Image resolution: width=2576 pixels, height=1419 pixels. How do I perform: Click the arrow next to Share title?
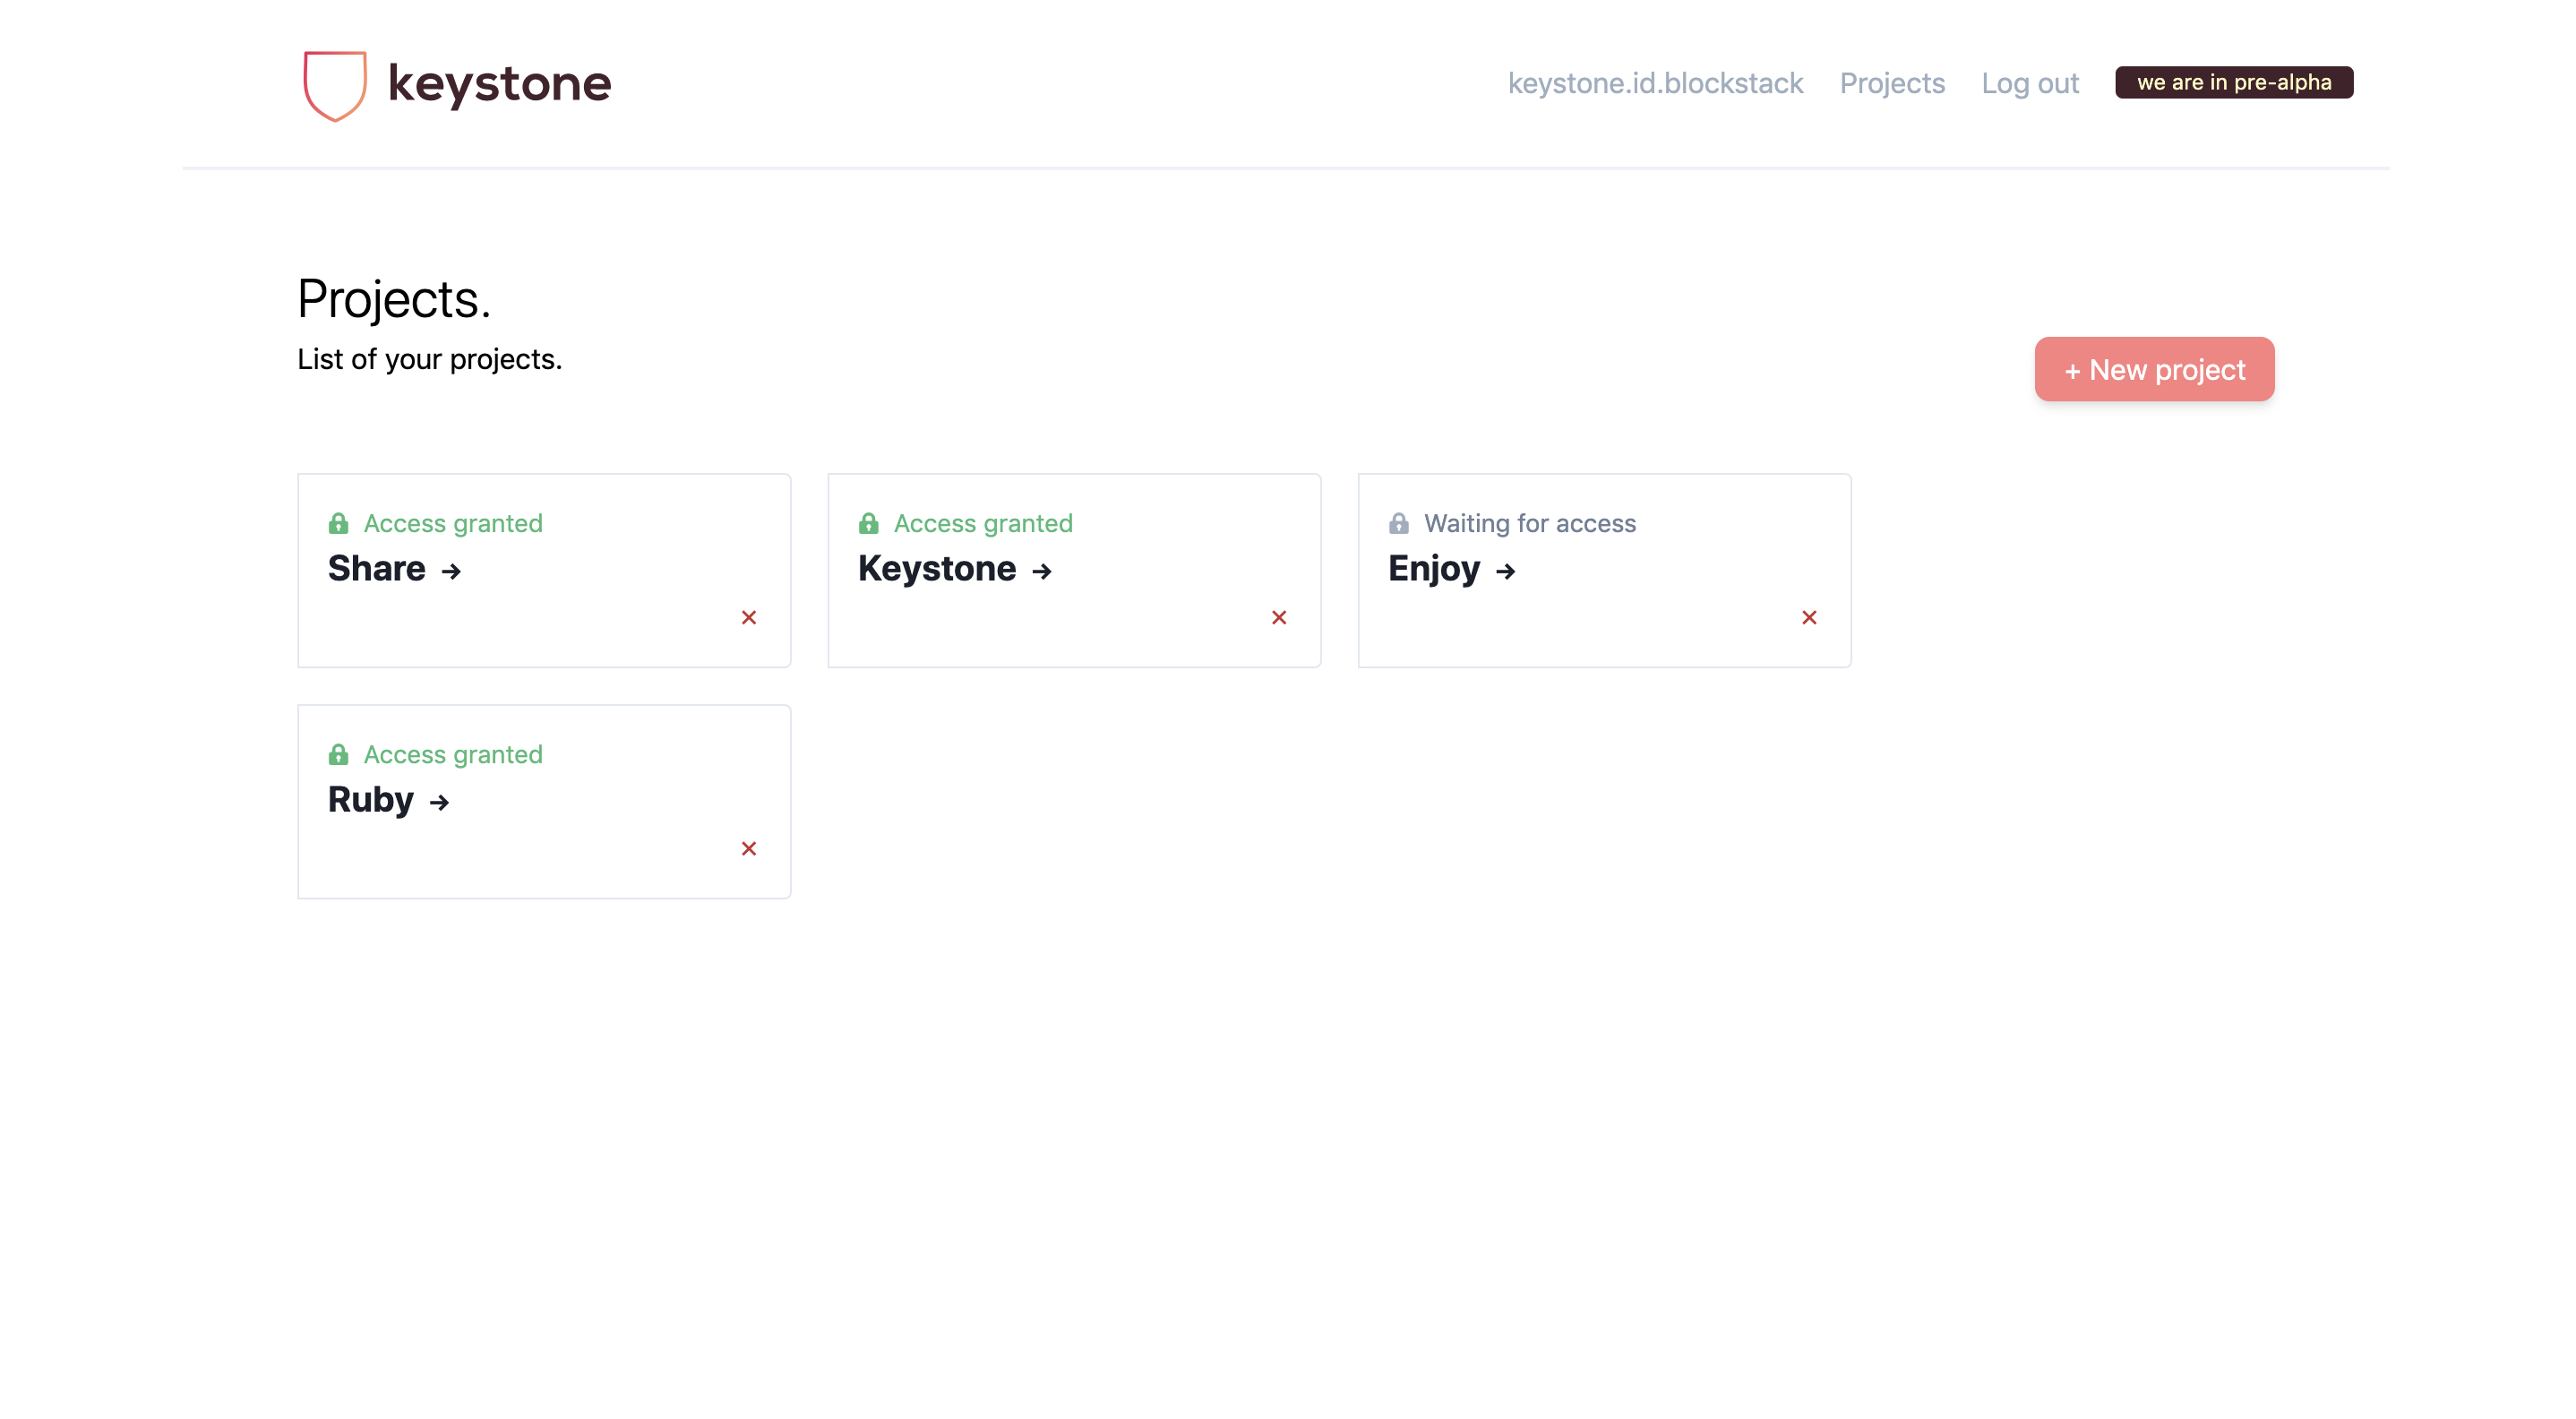pos(452,571)
